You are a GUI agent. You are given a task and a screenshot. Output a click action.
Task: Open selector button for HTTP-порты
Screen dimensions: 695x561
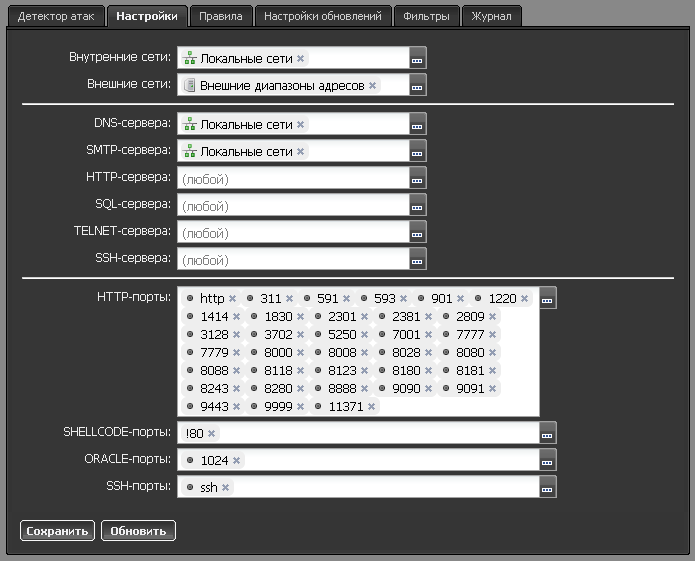coord(547,299)
